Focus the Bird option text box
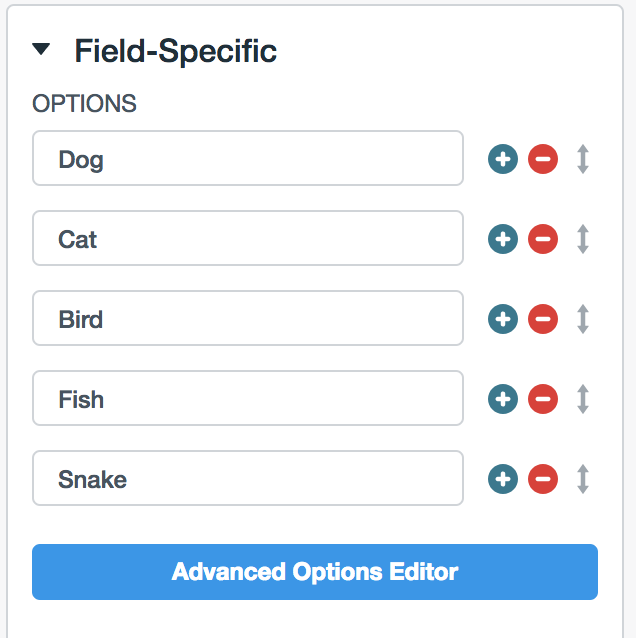The width and height of the screenshot is (636, 638). (x=248, y=319)
